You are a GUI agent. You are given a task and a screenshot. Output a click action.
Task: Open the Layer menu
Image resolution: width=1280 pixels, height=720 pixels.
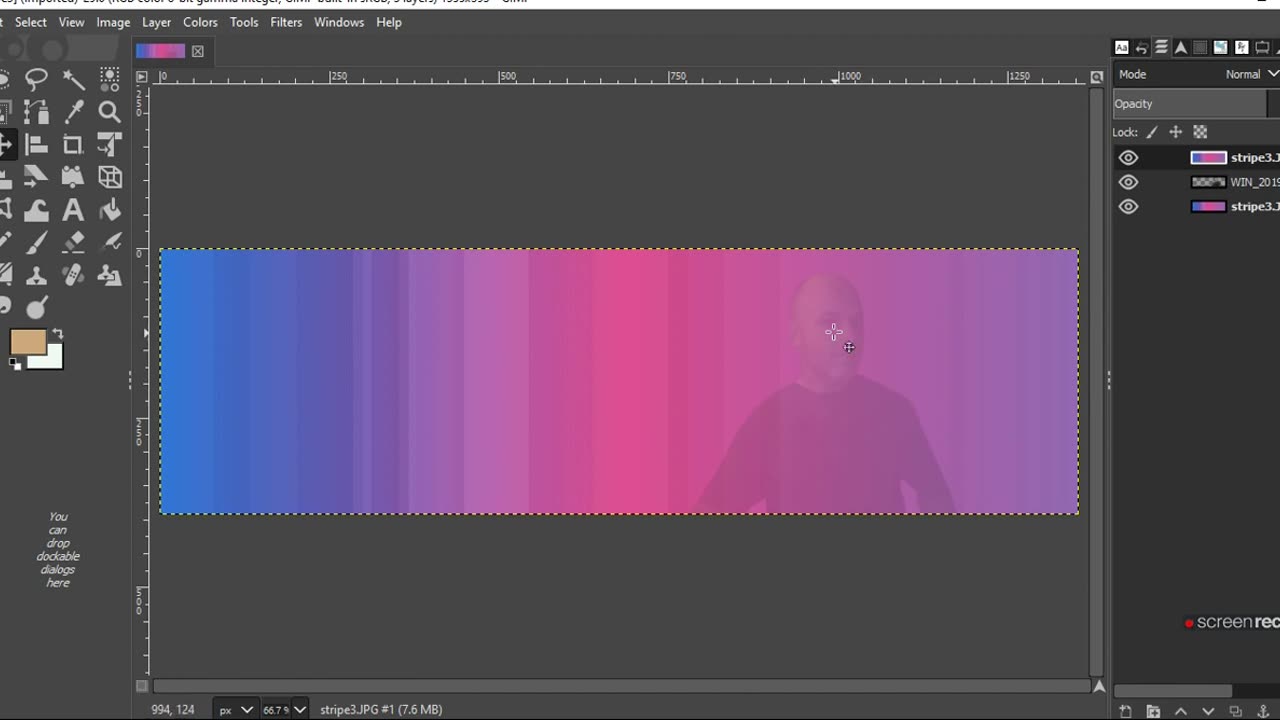pos(156,22)
